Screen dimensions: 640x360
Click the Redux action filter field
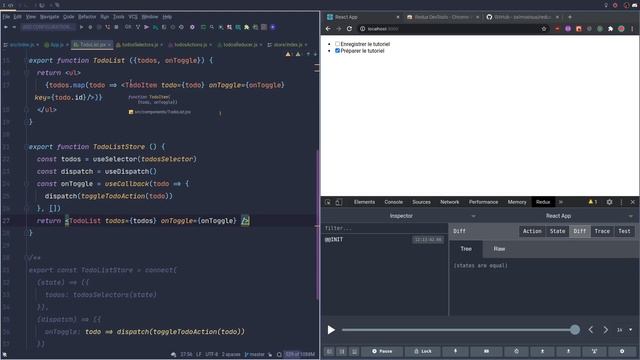point(385,228)
